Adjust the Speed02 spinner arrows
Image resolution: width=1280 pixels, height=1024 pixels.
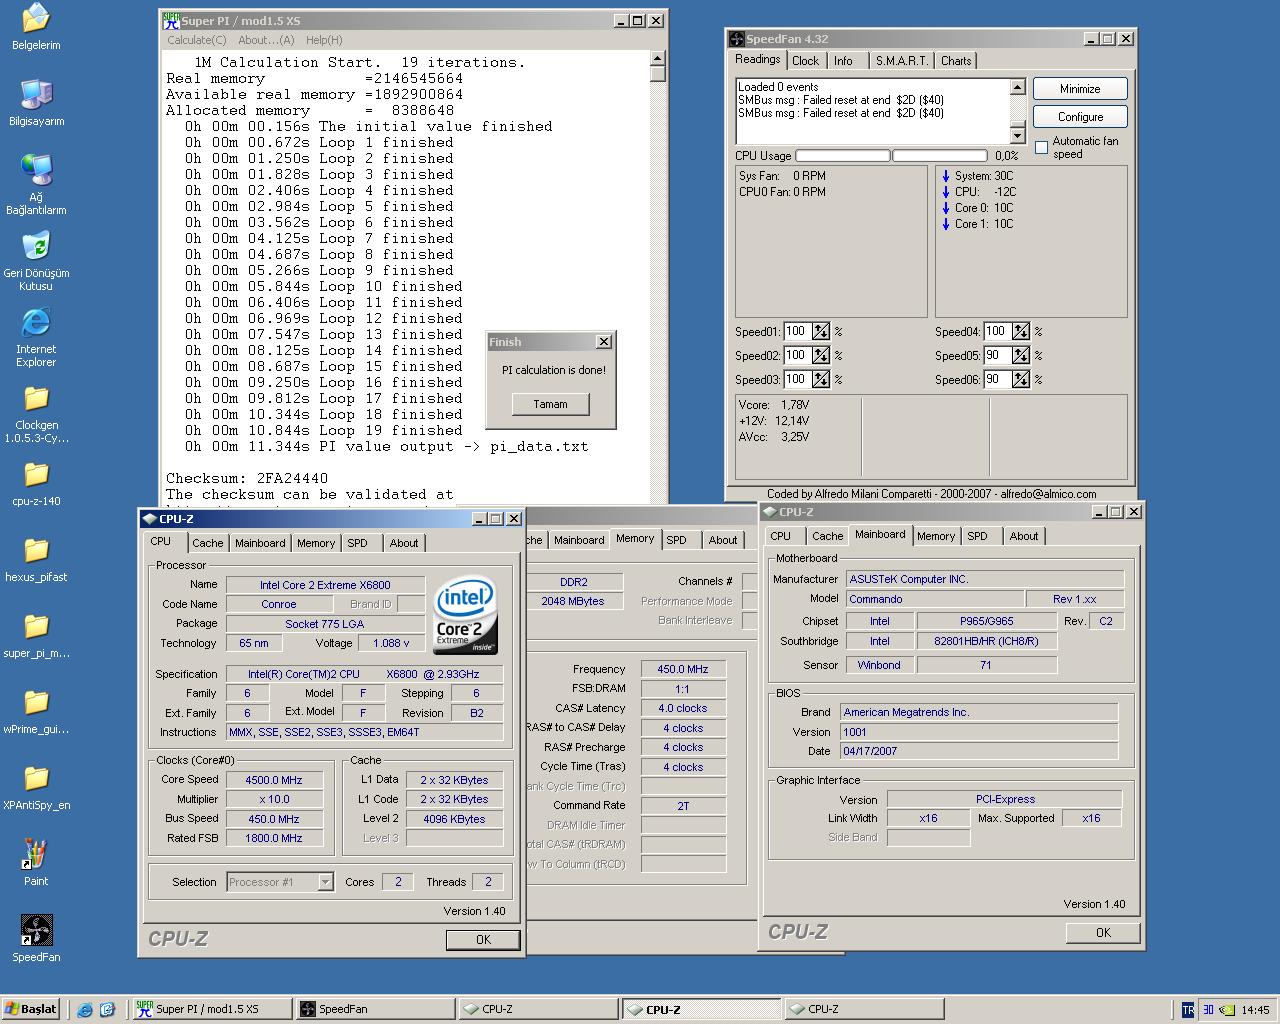pos(820,356)
